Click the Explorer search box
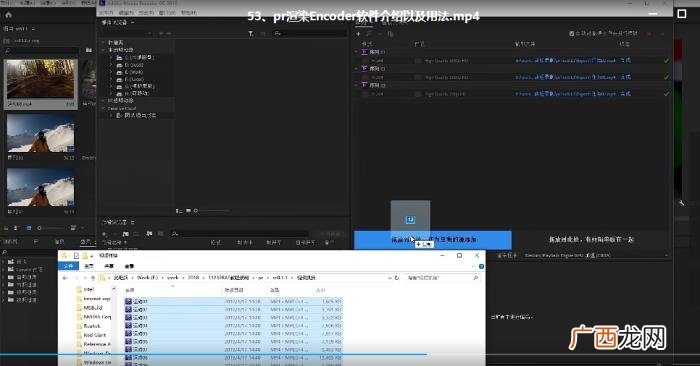This screenshot has height=366, width=700. tap(443, 278)
